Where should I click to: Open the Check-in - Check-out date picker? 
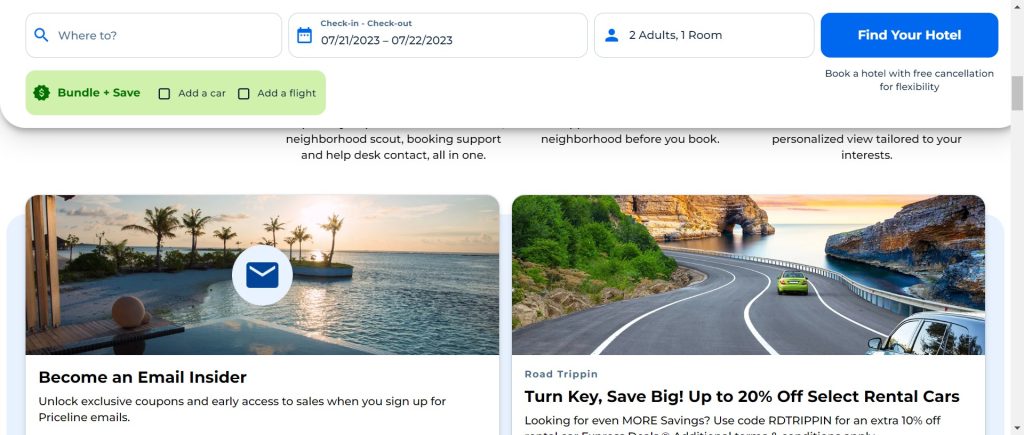[x=437, y=35]
